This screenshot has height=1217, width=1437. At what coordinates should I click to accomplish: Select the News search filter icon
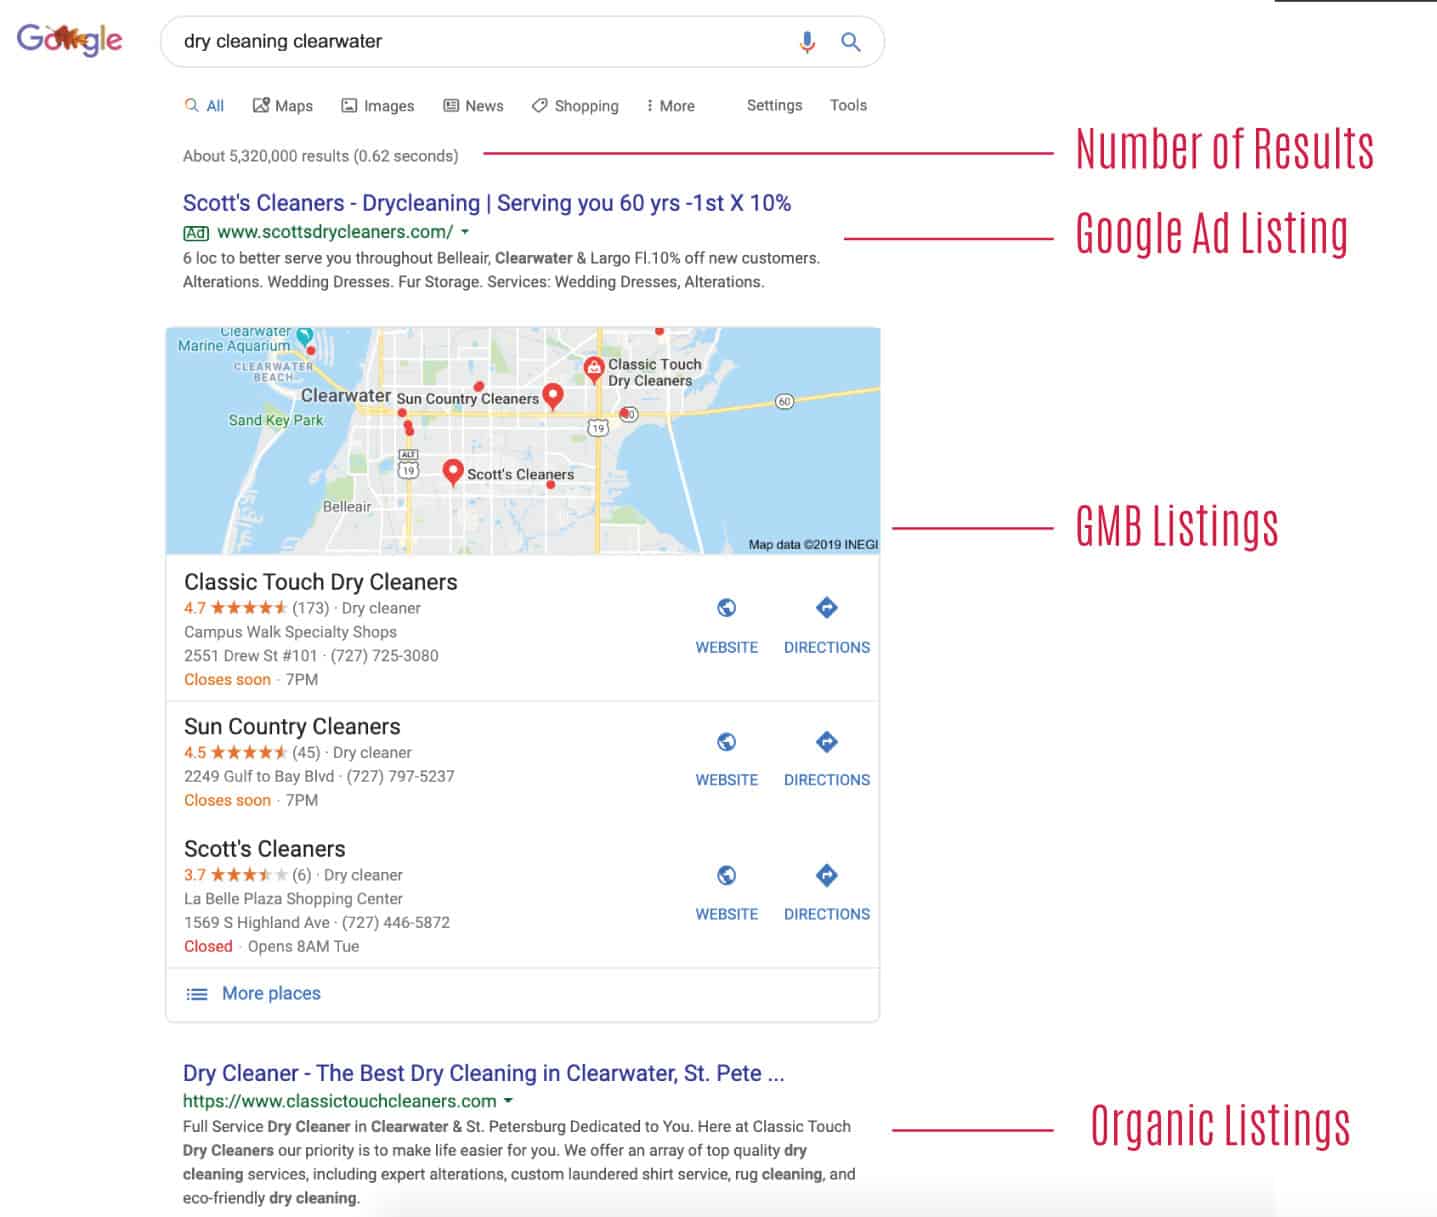pos(452,104)
